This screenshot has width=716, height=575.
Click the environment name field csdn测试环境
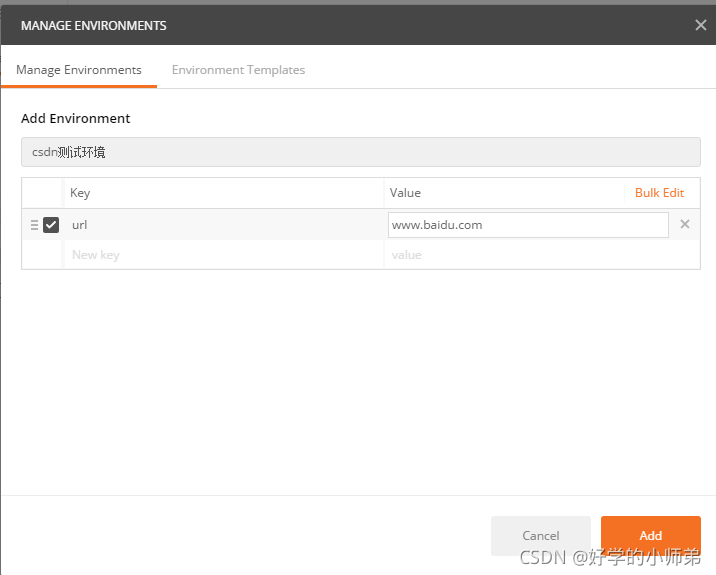[x=361, y=152]
